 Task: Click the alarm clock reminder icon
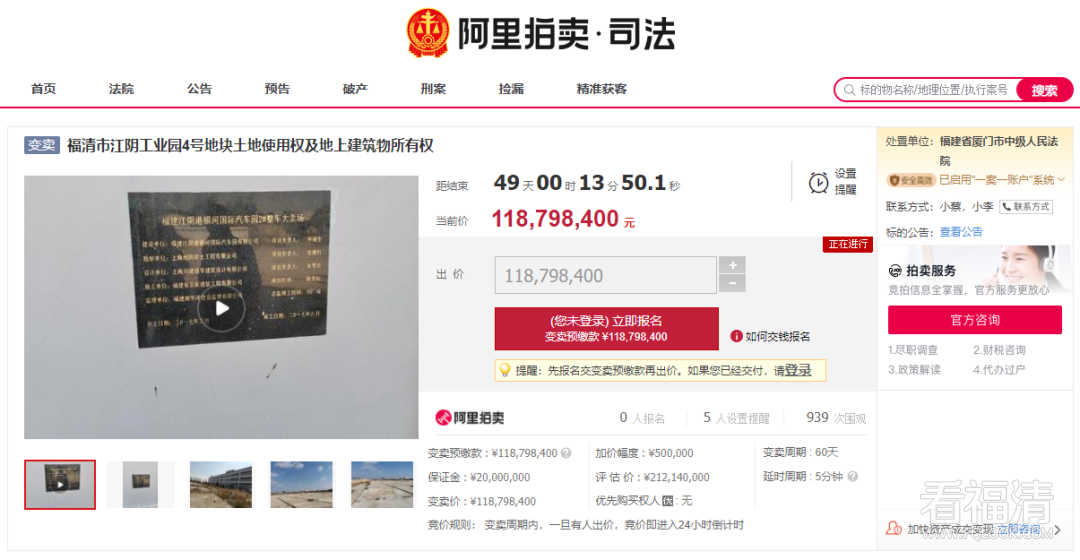pos(818,183)
